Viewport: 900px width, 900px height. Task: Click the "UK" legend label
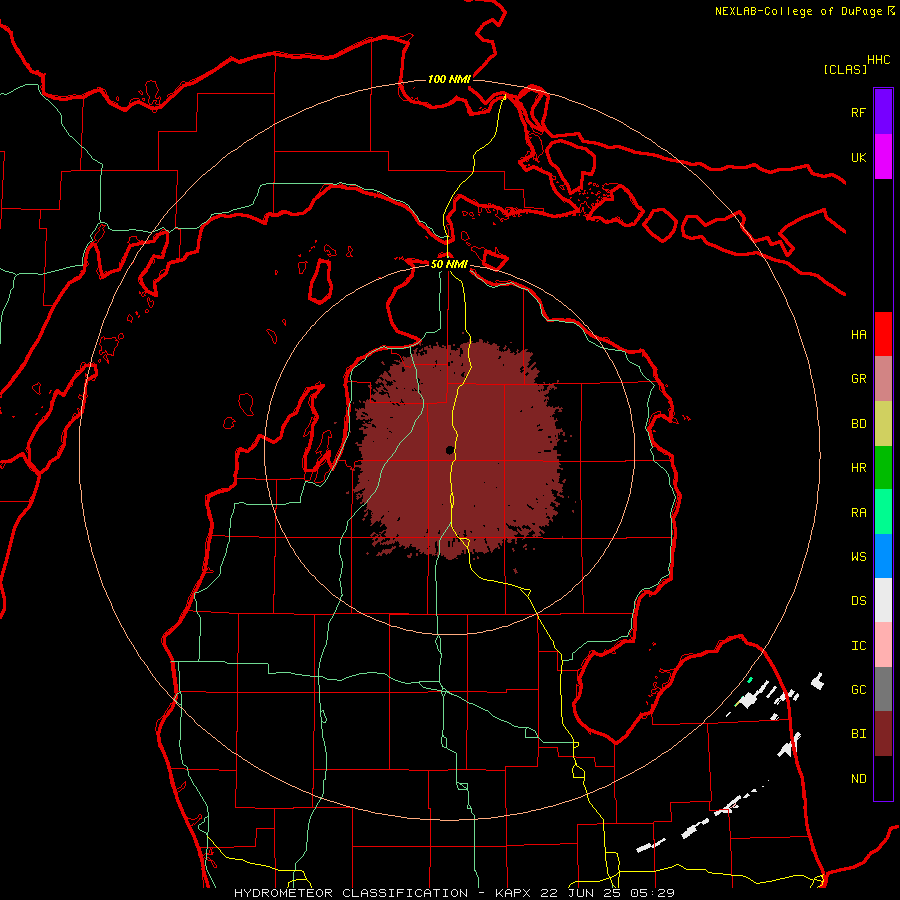pyautogui.click(x=858, y=157)
